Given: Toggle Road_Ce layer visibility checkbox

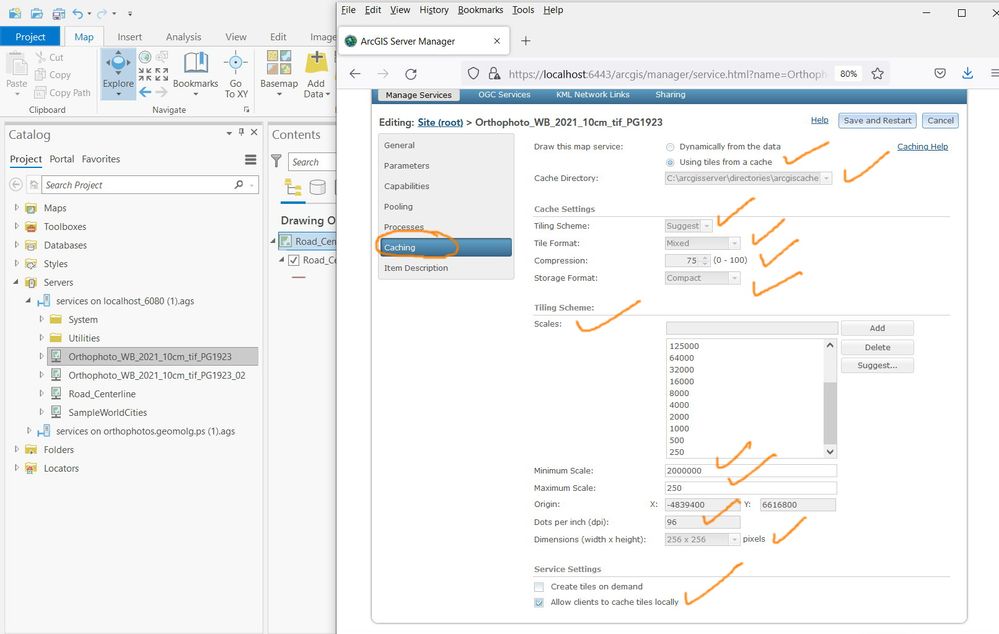Looking at the screenshot, I should click(294, 260).
